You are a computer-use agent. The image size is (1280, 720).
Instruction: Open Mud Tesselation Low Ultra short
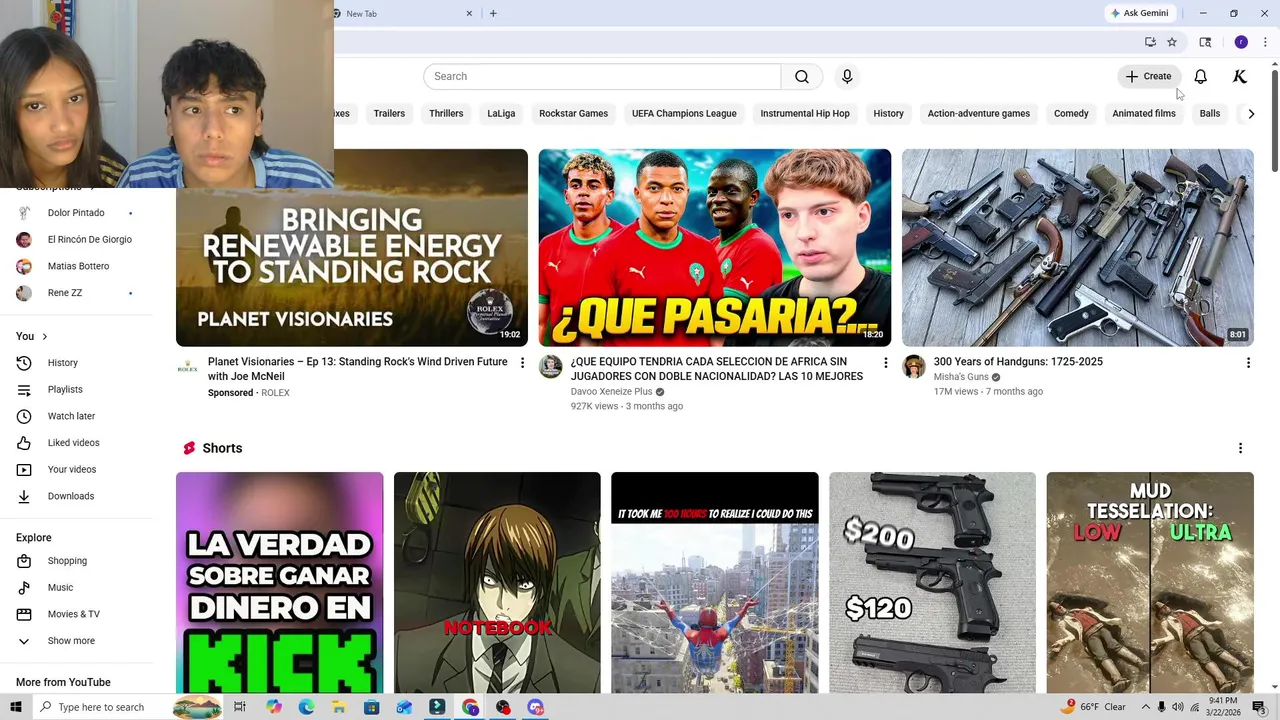pyautogui.click(x=1150, y=583)
